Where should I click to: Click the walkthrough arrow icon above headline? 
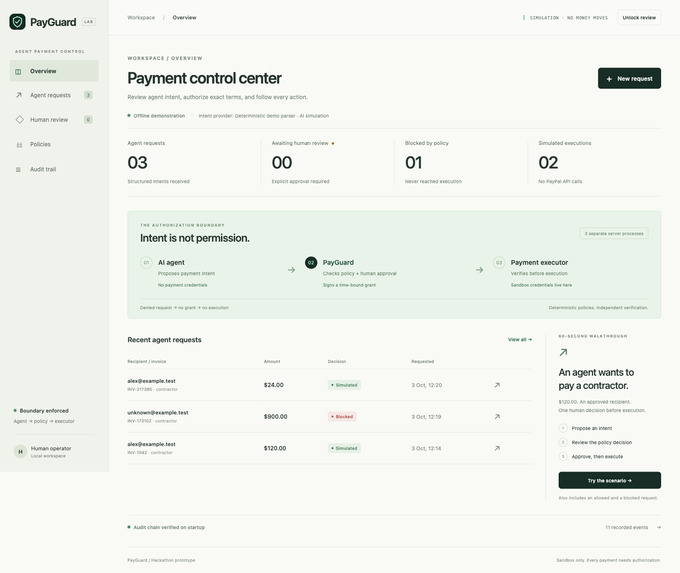point(563,352)
